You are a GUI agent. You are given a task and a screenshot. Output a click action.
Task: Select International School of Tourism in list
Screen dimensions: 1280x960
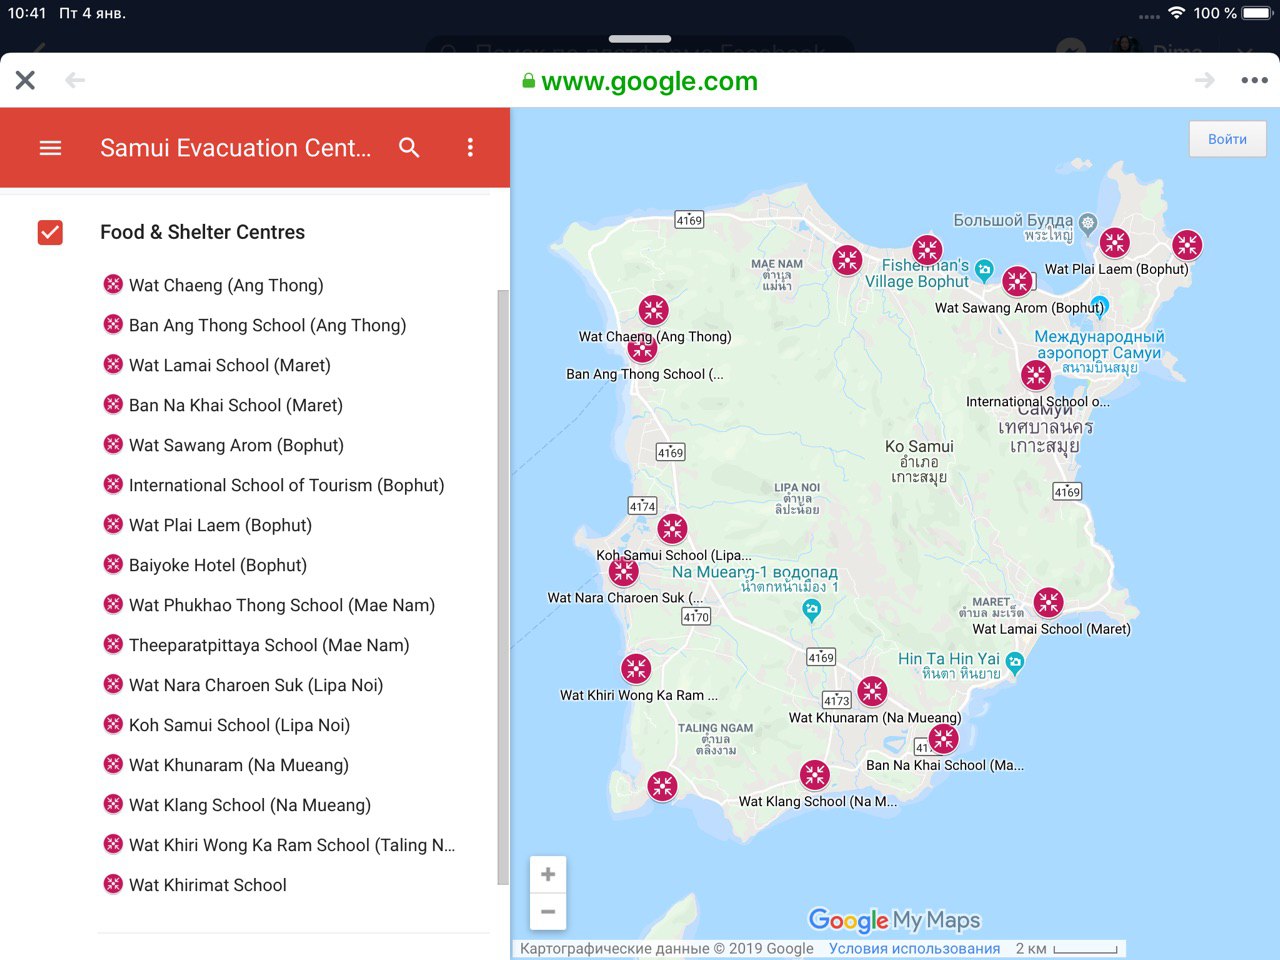point(286,485)
